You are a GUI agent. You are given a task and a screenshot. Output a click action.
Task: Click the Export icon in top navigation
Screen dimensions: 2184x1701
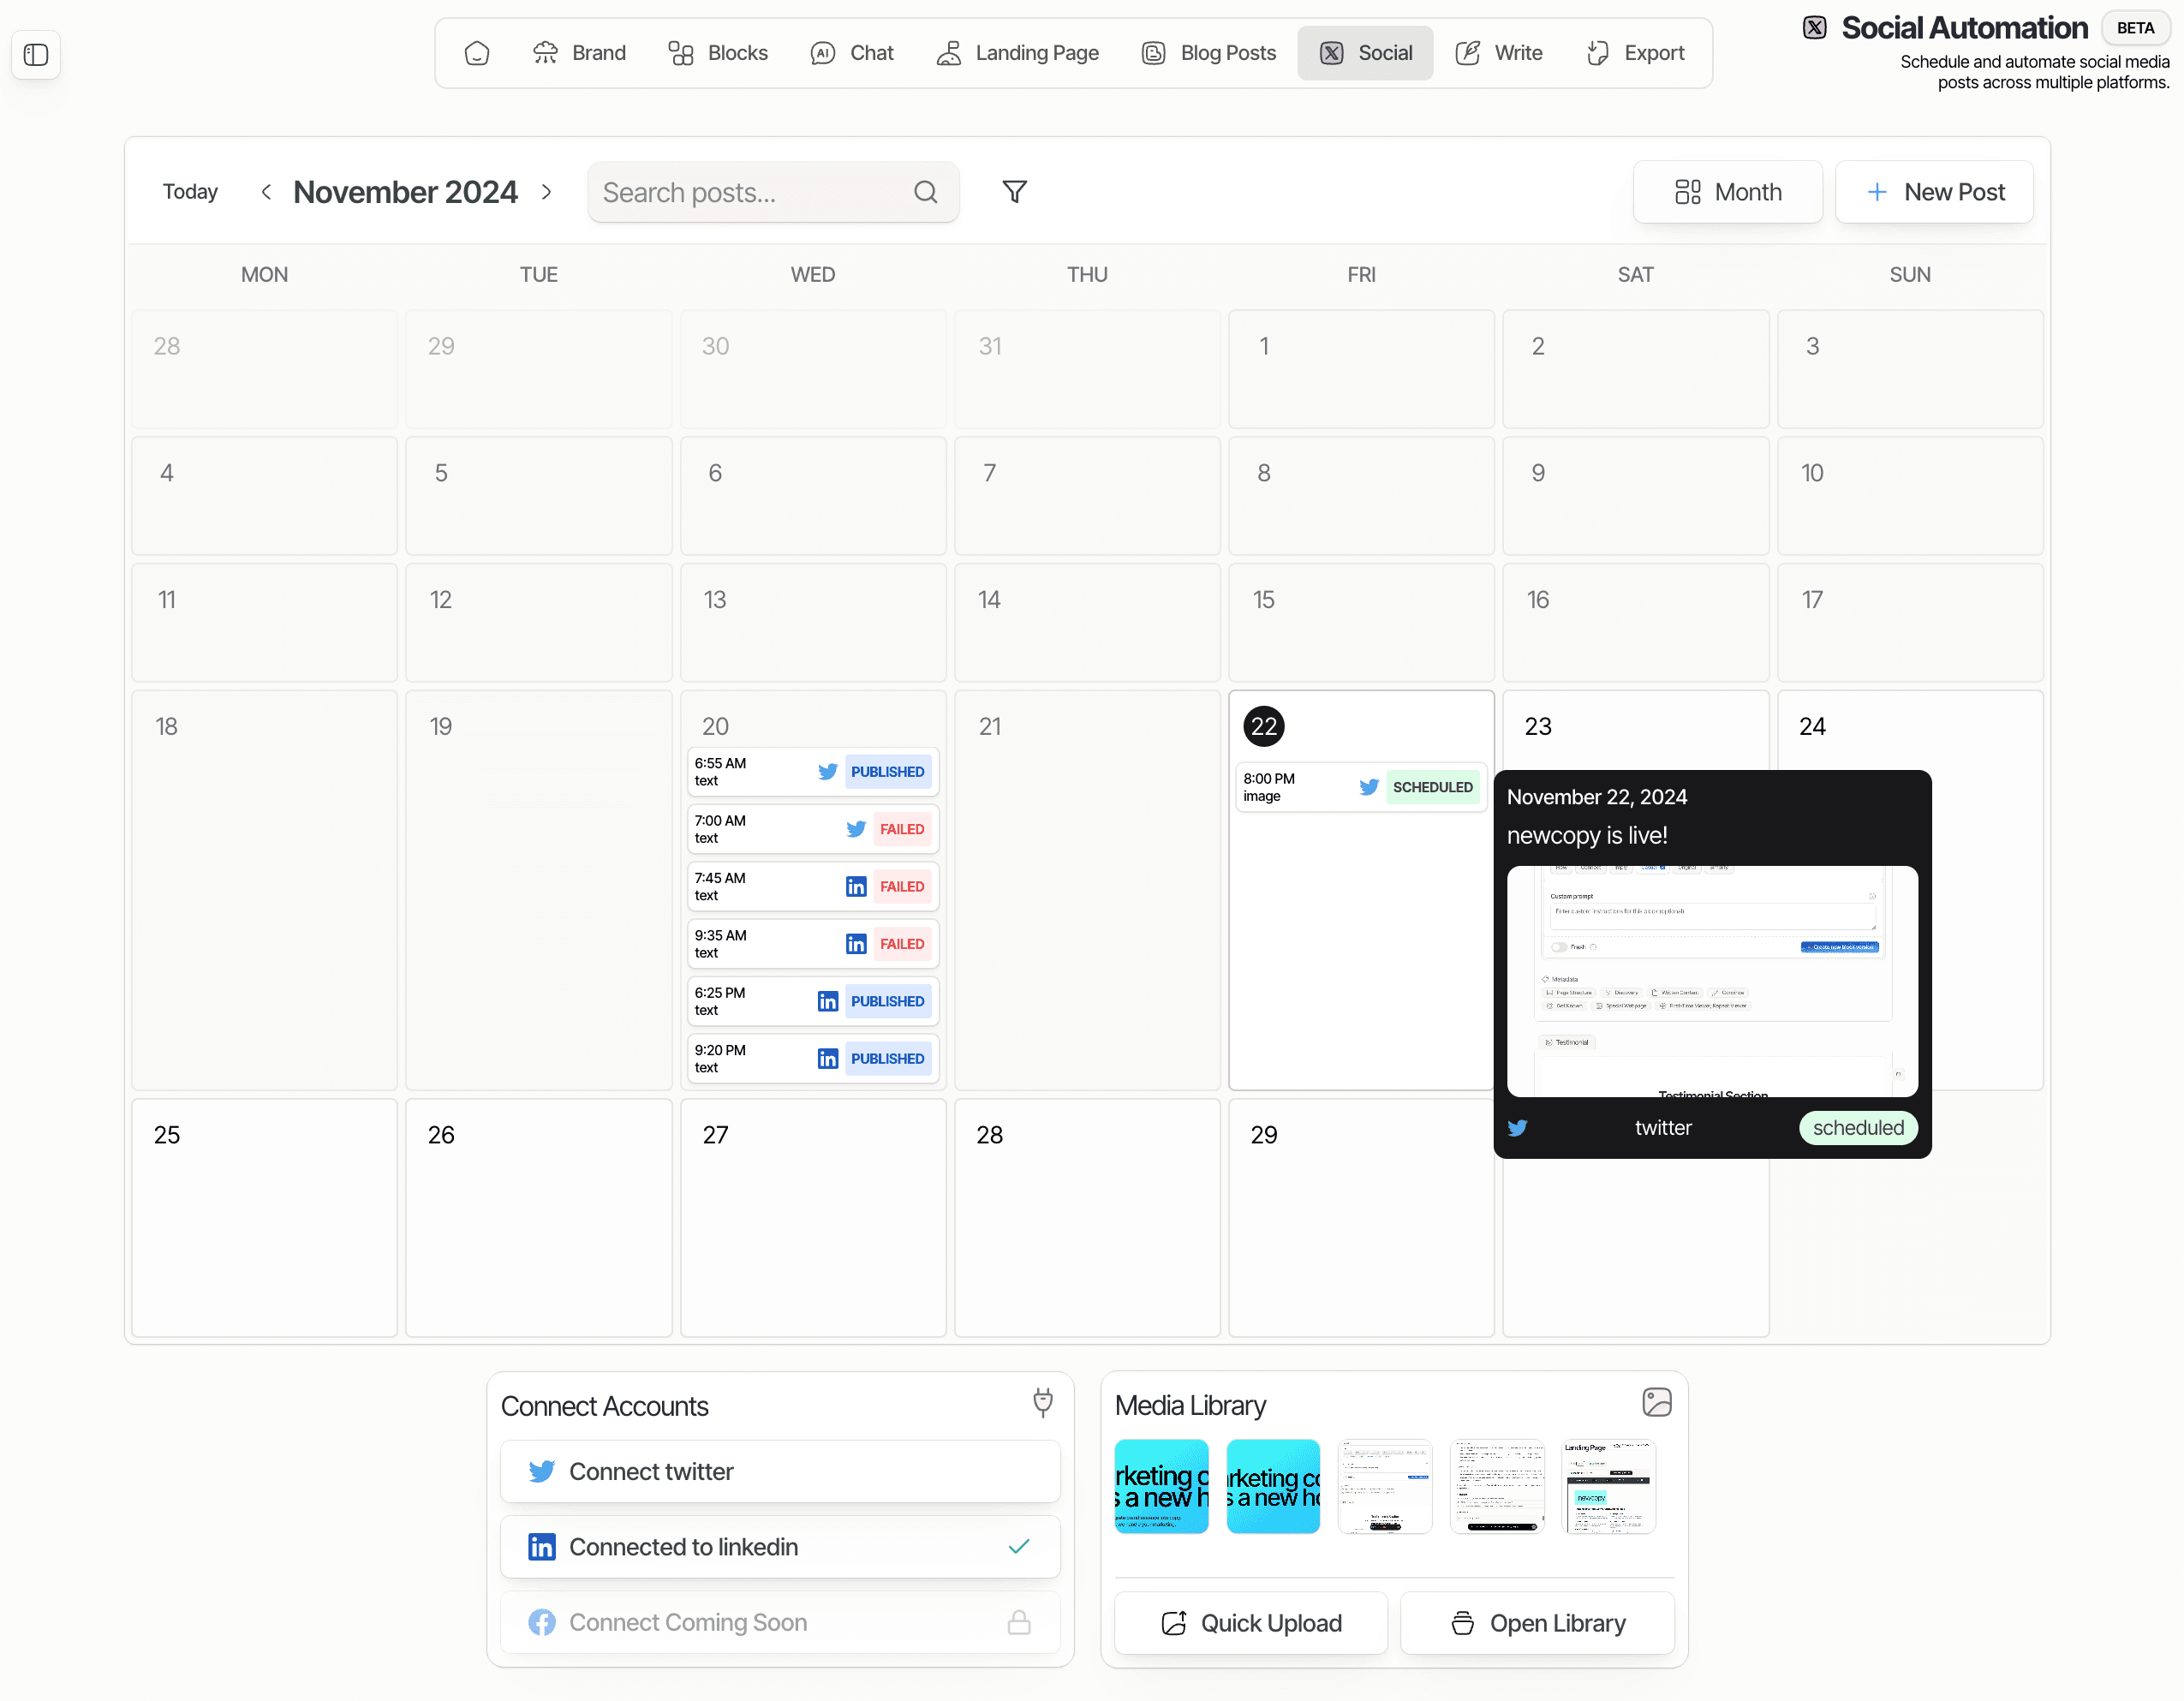1597,51
